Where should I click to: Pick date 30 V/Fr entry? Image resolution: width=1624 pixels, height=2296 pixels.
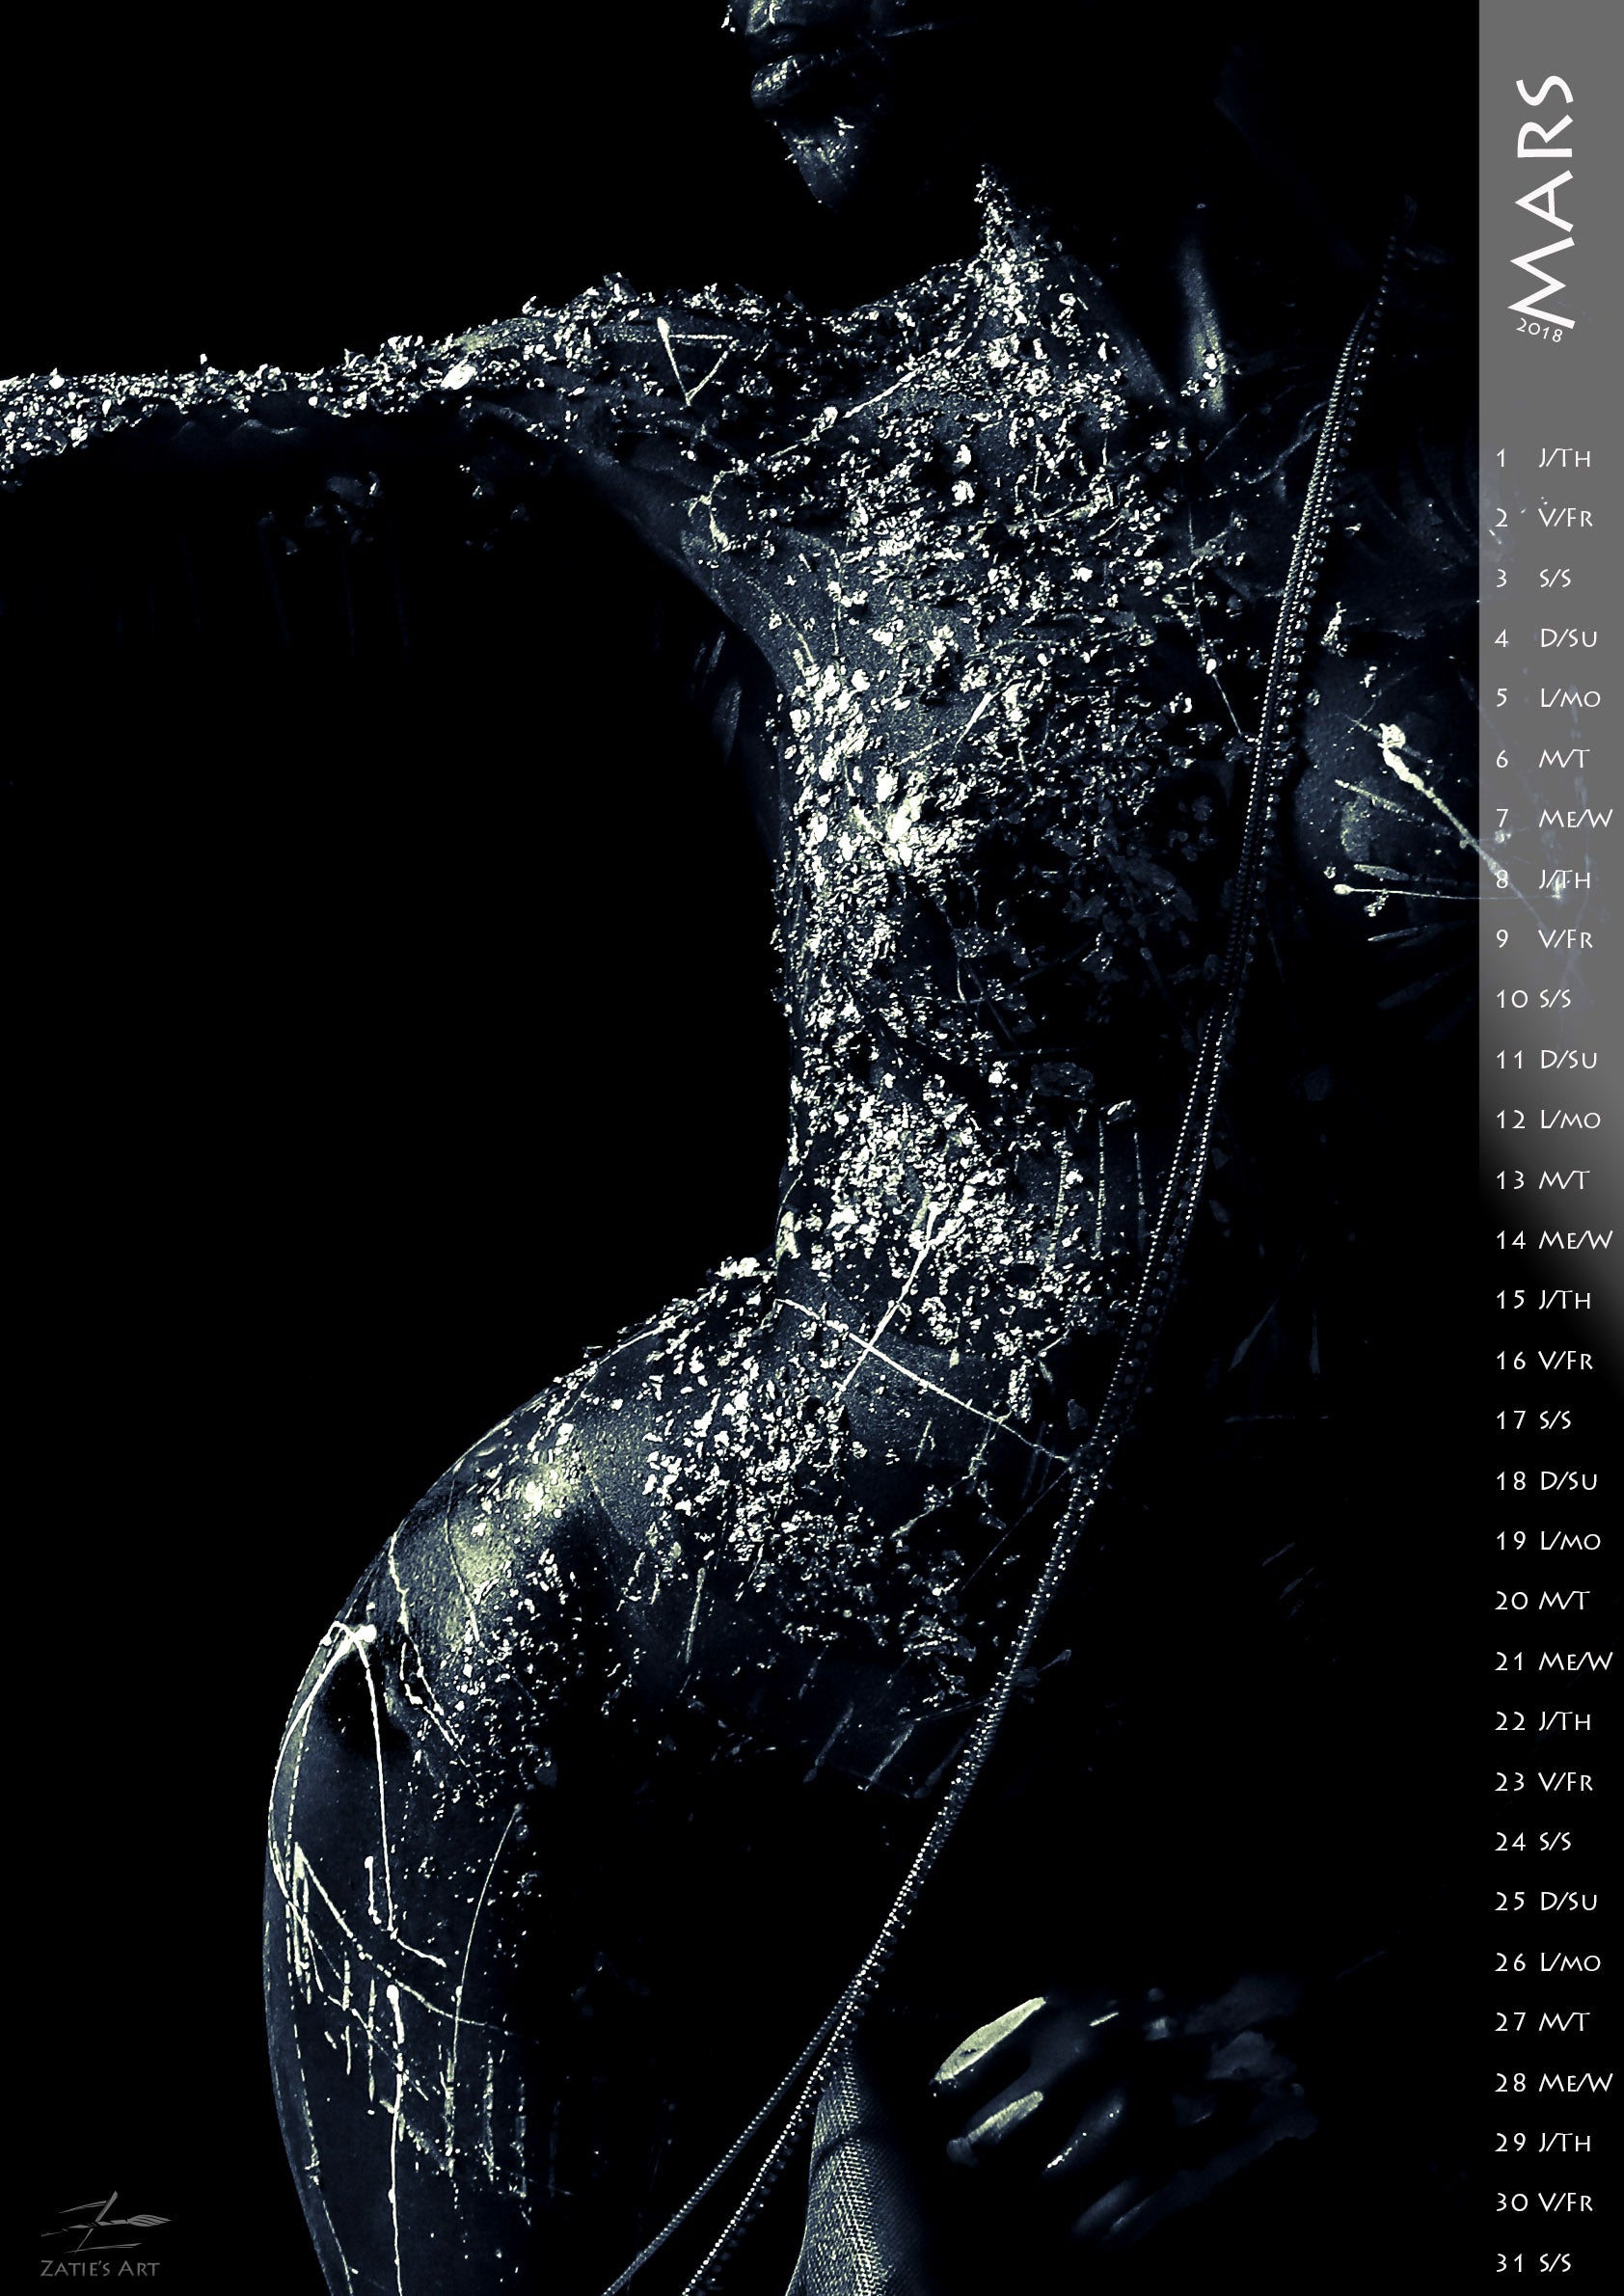(1545, 2202)
